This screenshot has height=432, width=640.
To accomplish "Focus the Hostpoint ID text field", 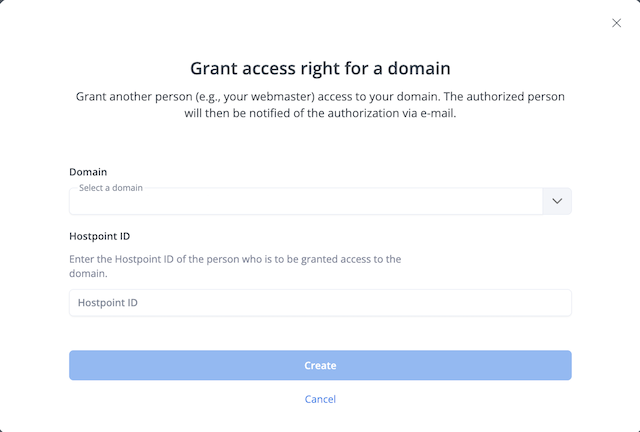I will click(x=320, y=303).
